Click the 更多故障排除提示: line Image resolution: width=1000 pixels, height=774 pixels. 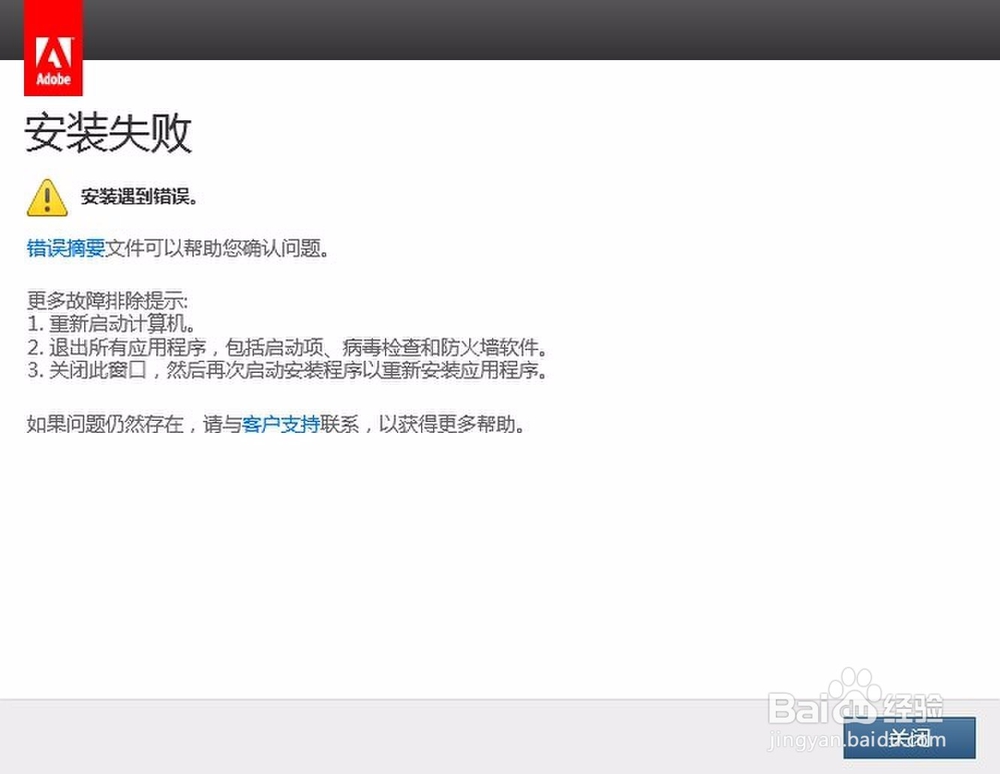tap(108, 300)
